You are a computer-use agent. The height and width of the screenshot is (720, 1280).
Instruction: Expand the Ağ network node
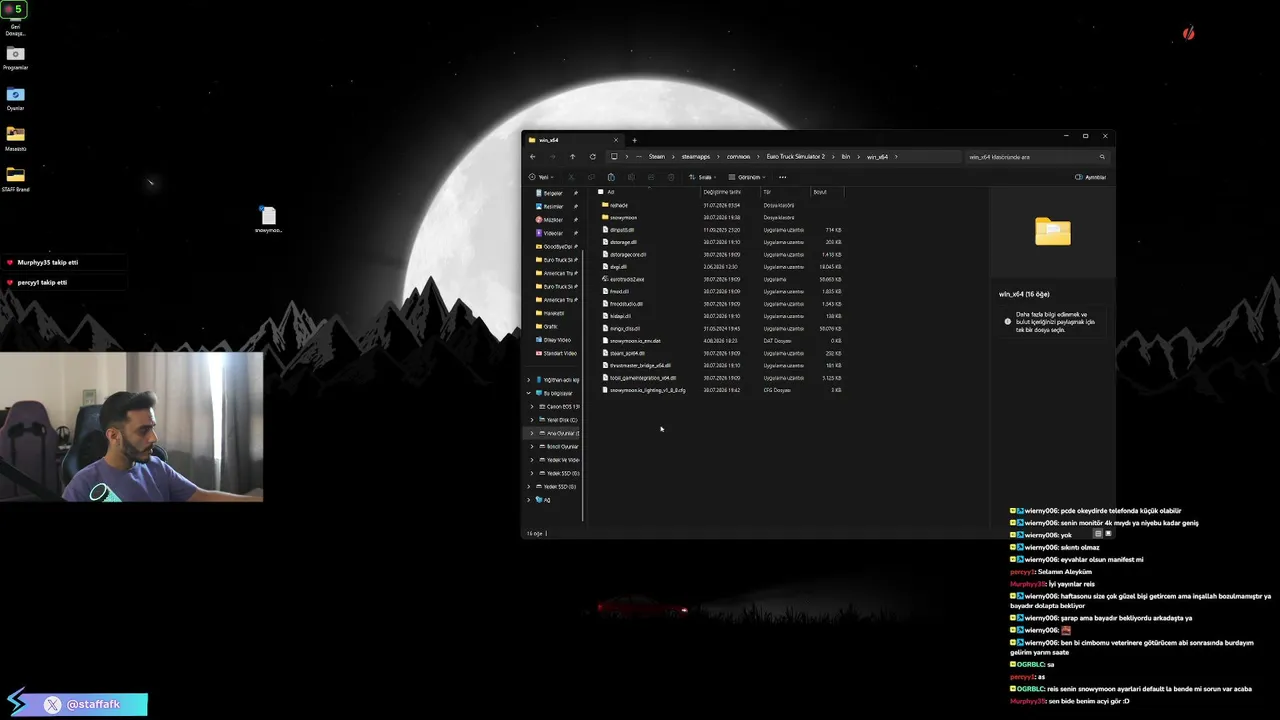pyautogui.click(x=529, y=500)
